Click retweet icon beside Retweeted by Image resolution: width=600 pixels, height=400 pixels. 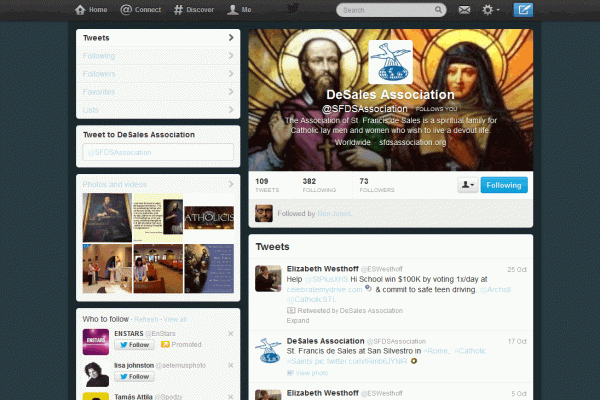tap(291, 310)
